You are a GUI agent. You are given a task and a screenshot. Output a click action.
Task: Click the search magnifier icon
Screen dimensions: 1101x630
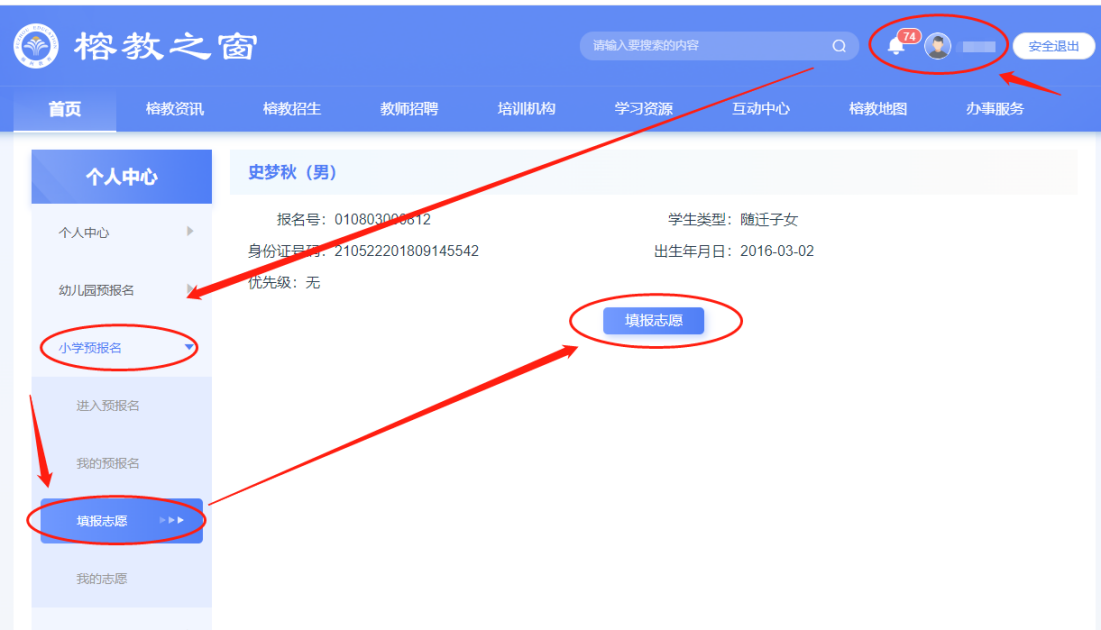tap(839, 46)
